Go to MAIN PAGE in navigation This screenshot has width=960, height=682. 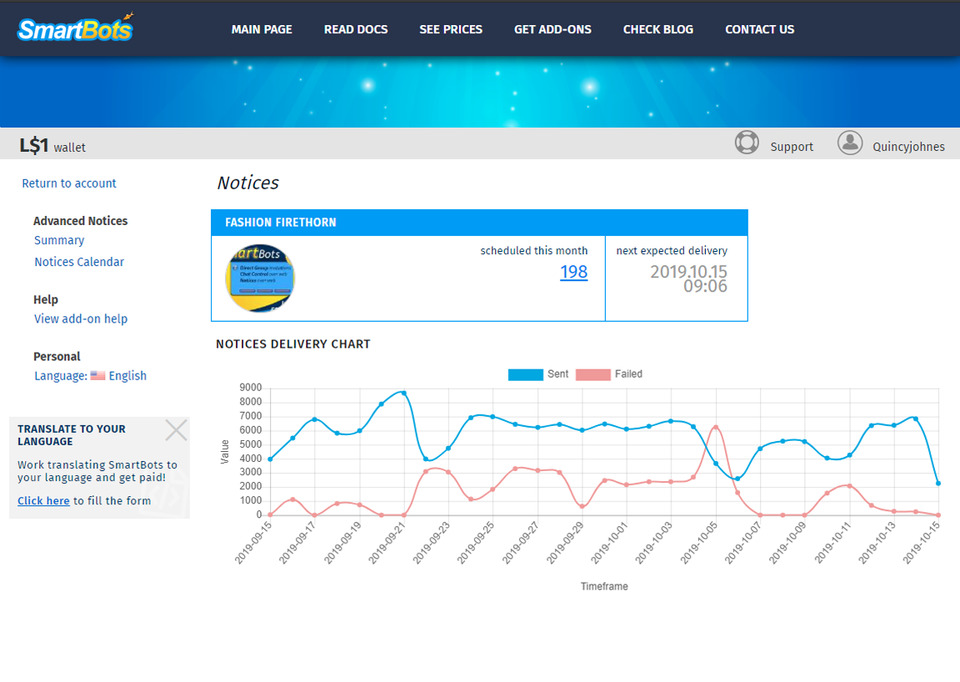pos(261,29)
